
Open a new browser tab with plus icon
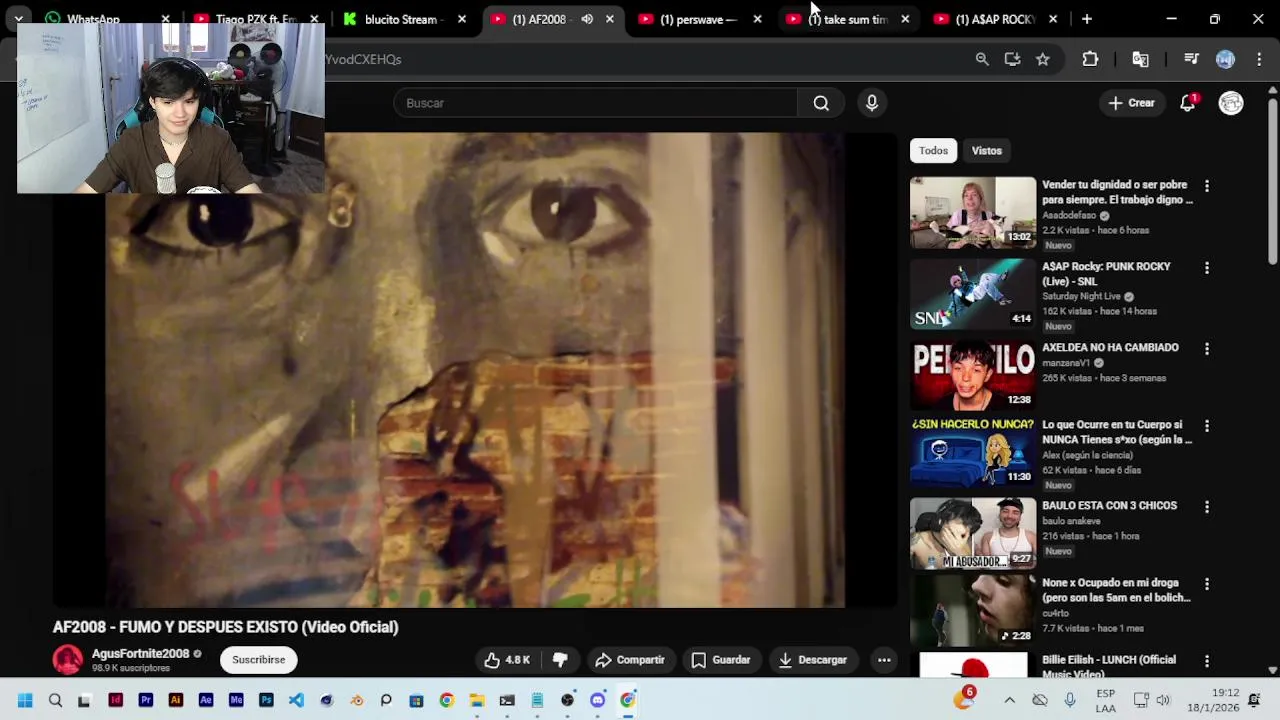pos(1086,19)
